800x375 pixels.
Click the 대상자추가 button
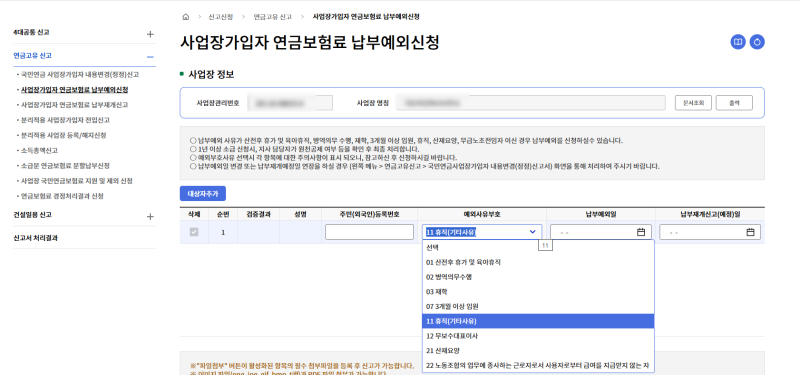pyautogui.click(x=203, y=194)
